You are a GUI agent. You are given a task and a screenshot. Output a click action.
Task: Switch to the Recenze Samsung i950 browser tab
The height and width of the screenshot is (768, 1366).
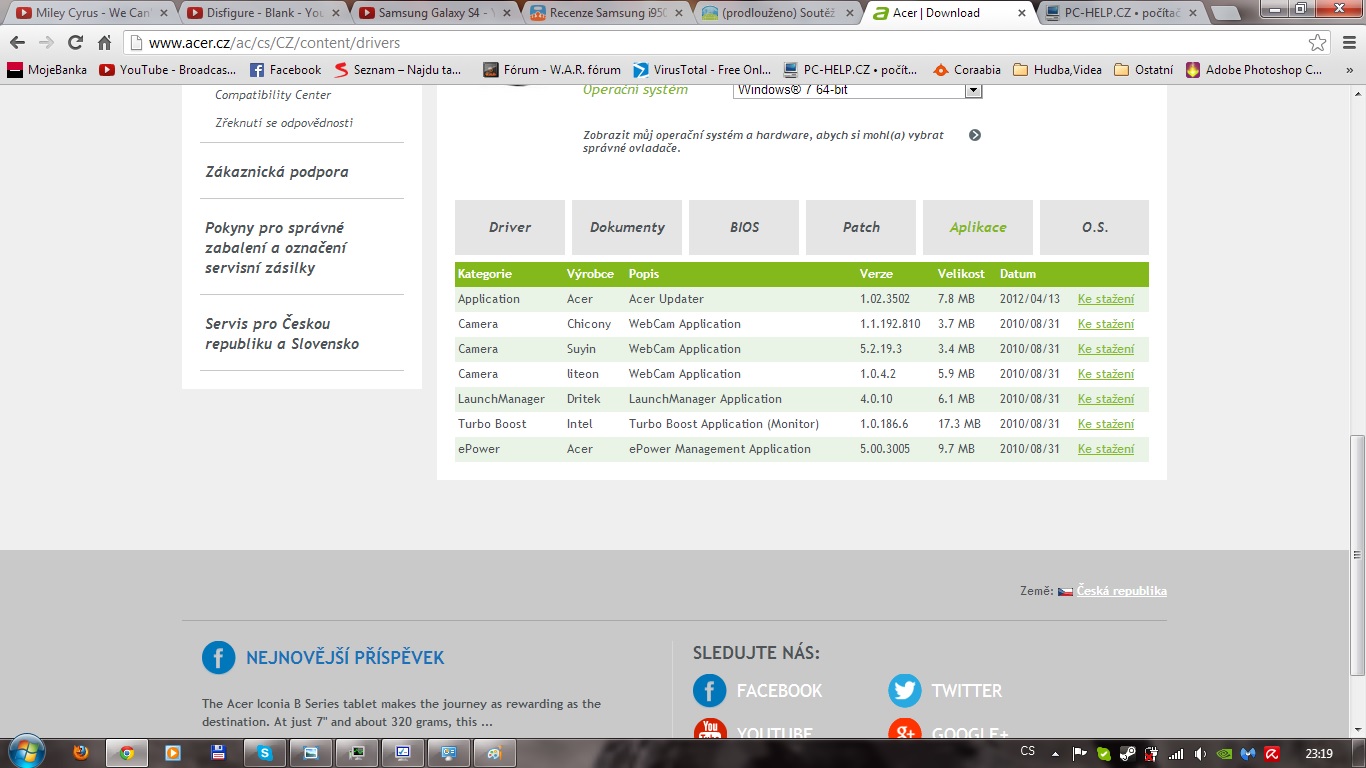pyautogui.click(x=605, y=13)
